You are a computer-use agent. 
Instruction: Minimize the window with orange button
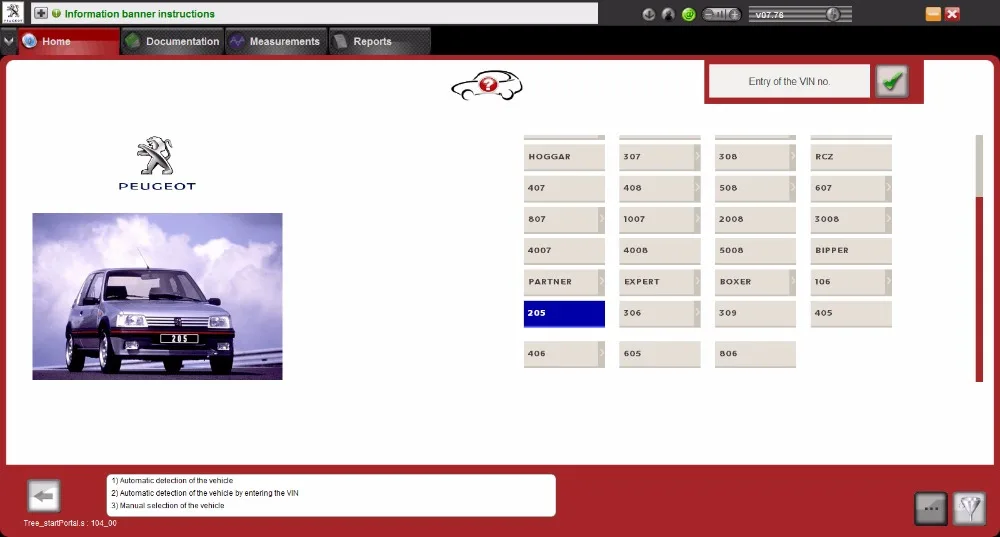click(x=933, y=14)
